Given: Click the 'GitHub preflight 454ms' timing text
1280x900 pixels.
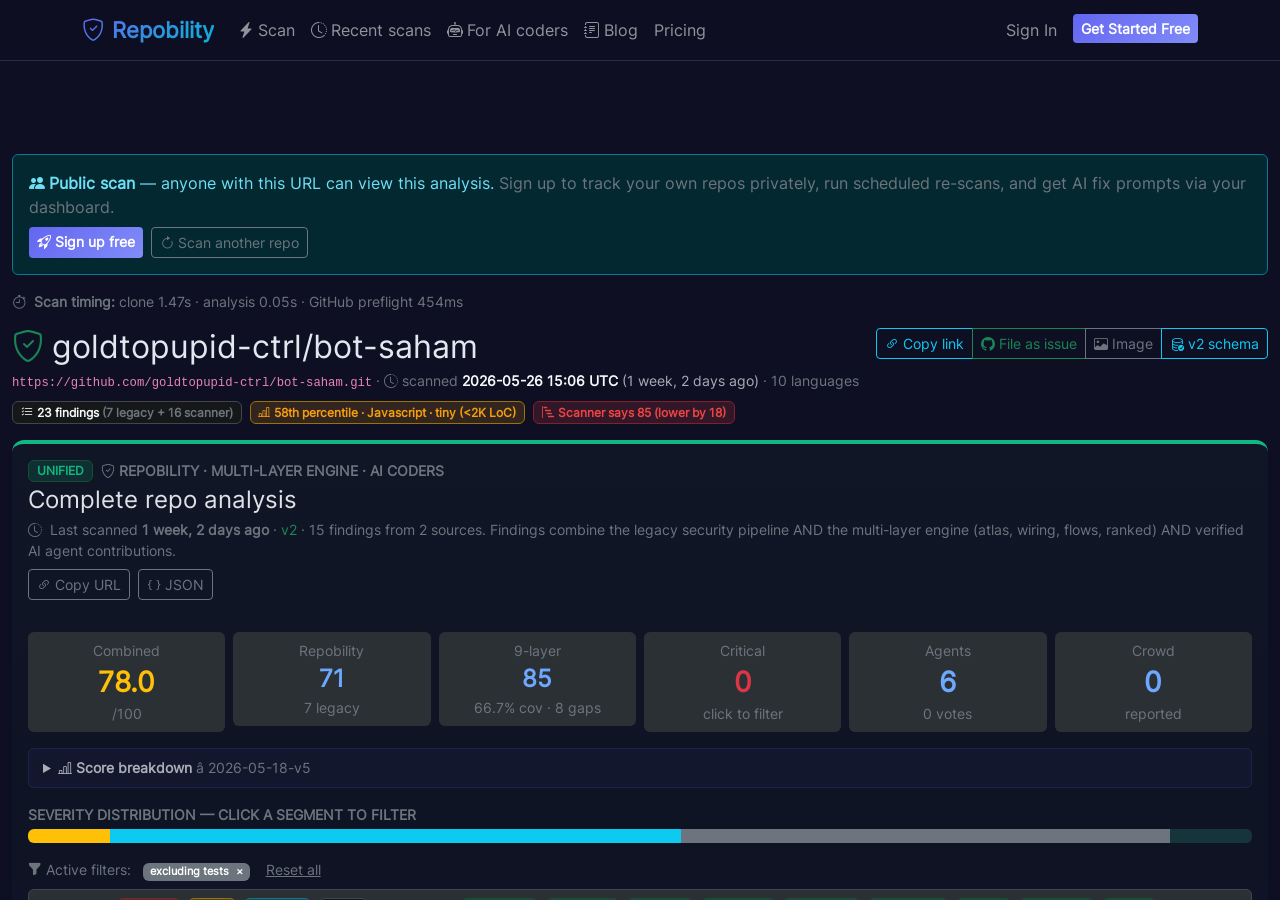Looking at the screenshot, I should [x=386, y=302].
